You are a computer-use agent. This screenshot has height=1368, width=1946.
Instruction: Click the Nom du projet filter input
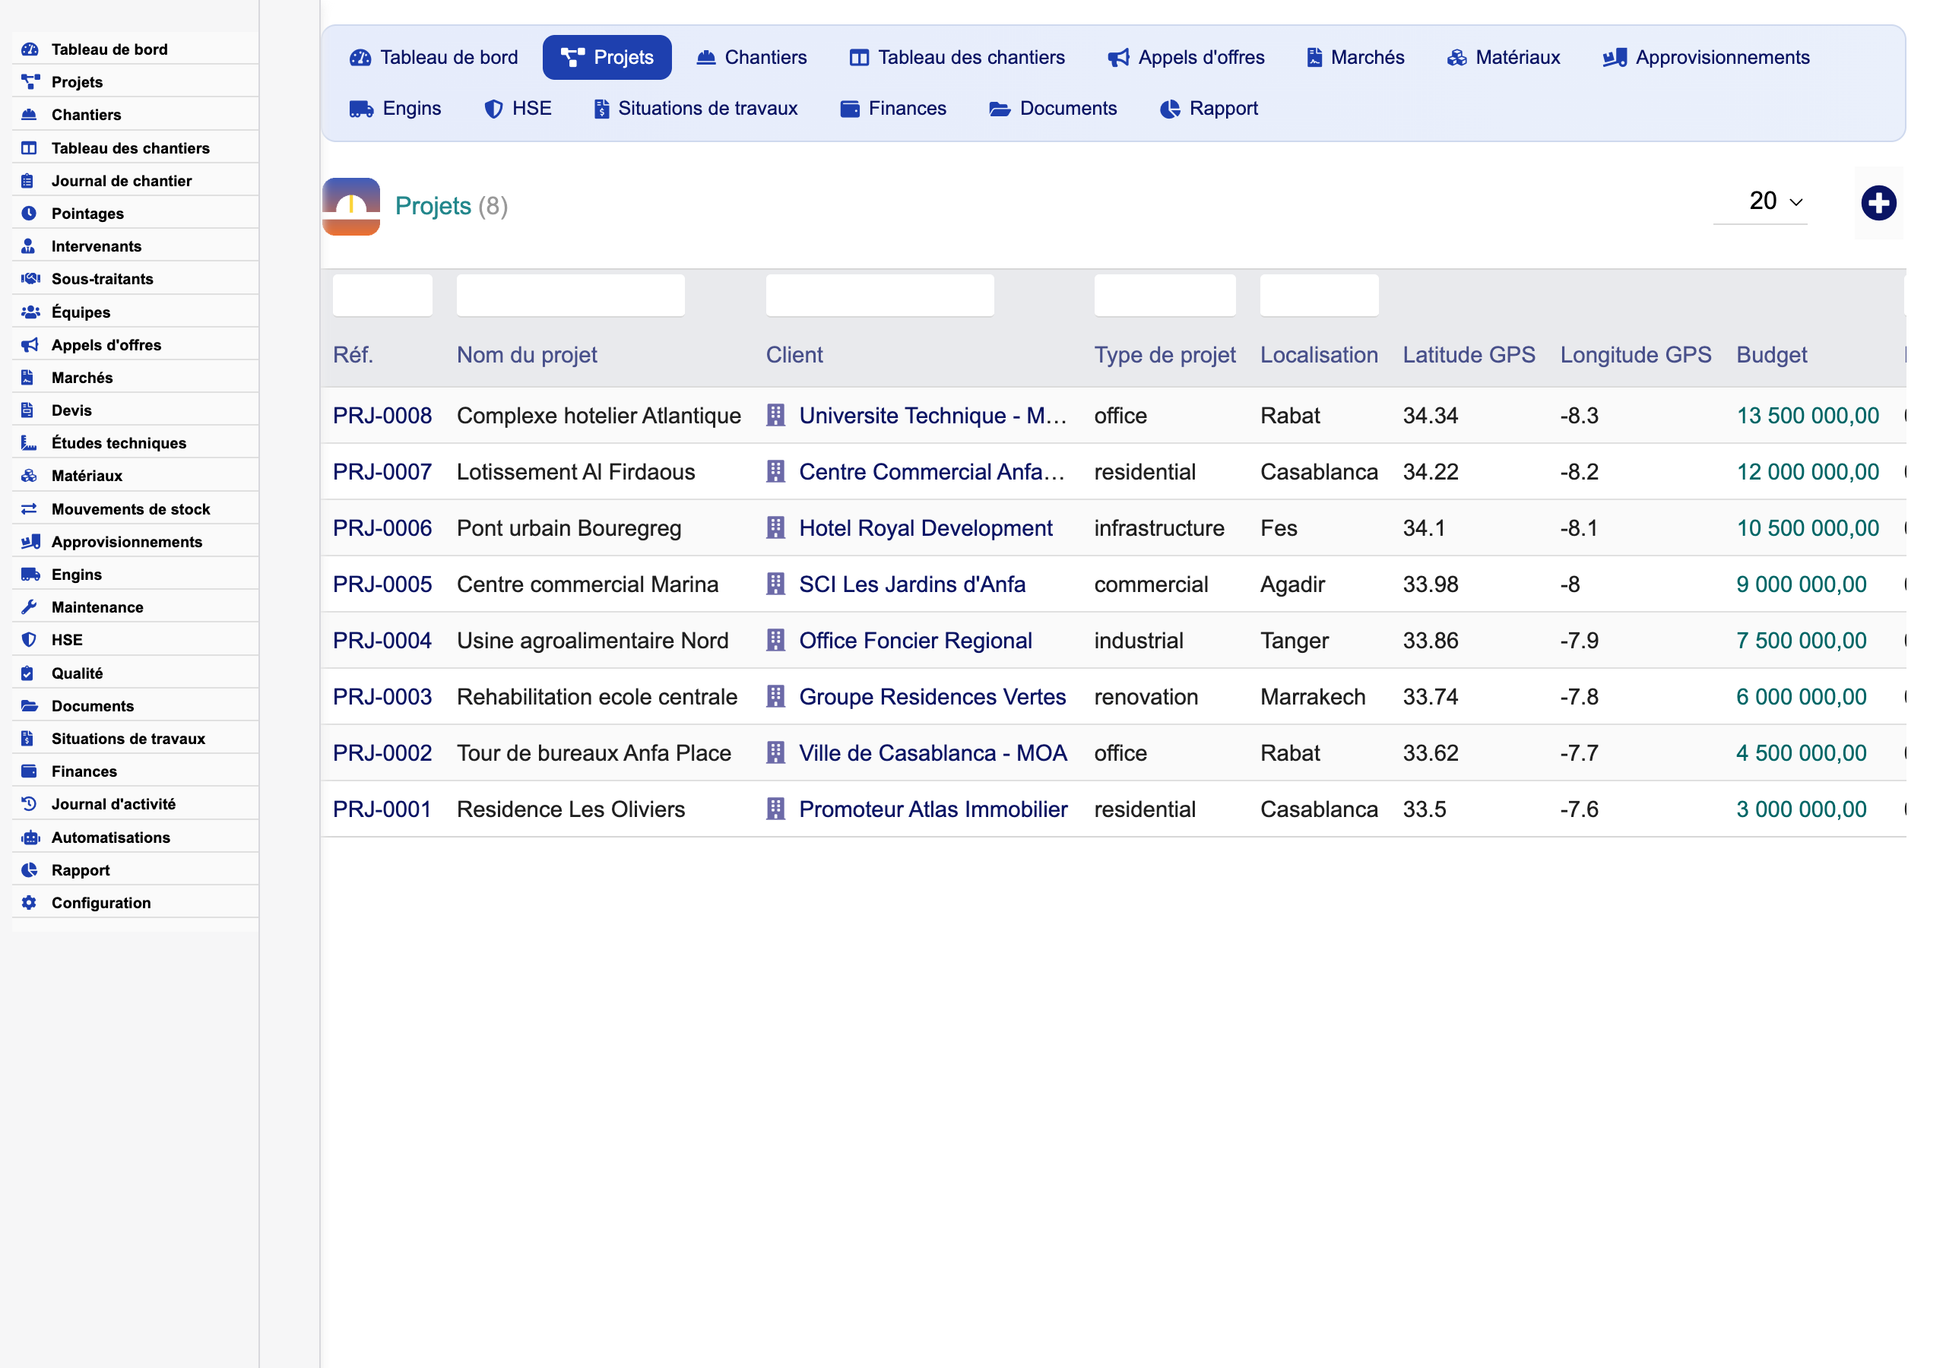click(571, 295)
